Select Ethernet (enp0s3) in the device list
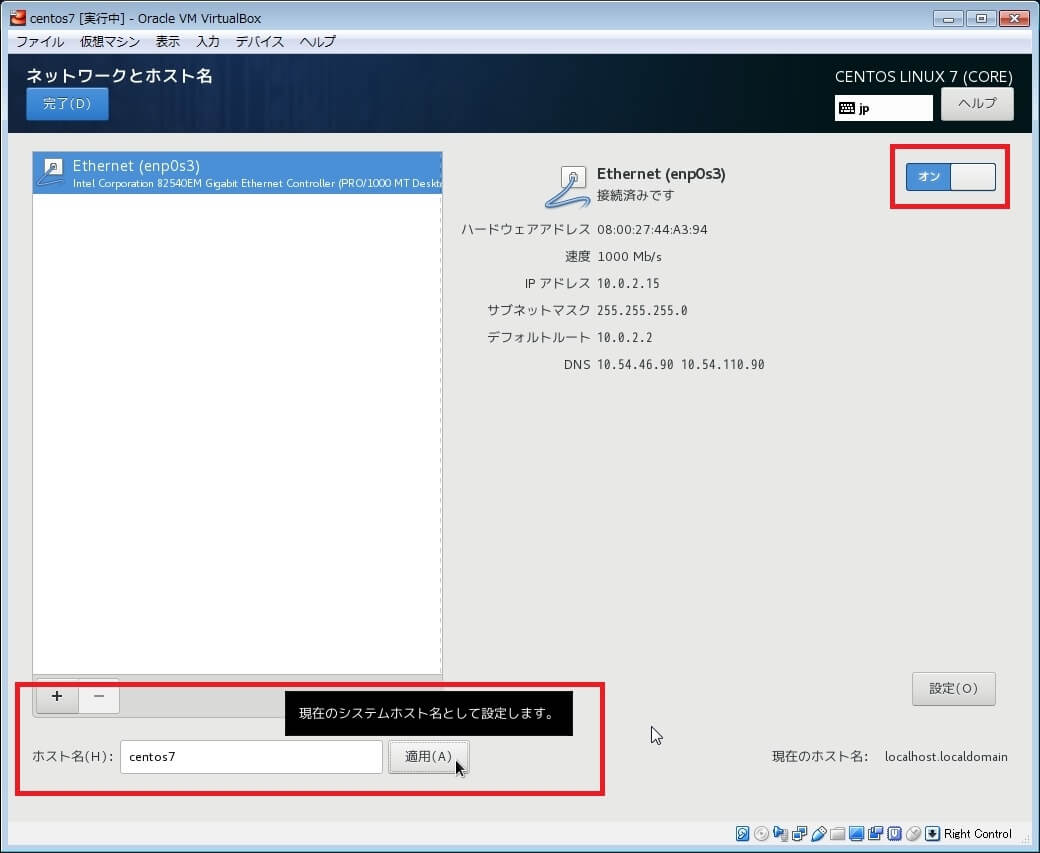The image size is (1040, 853). click(237, 173)
